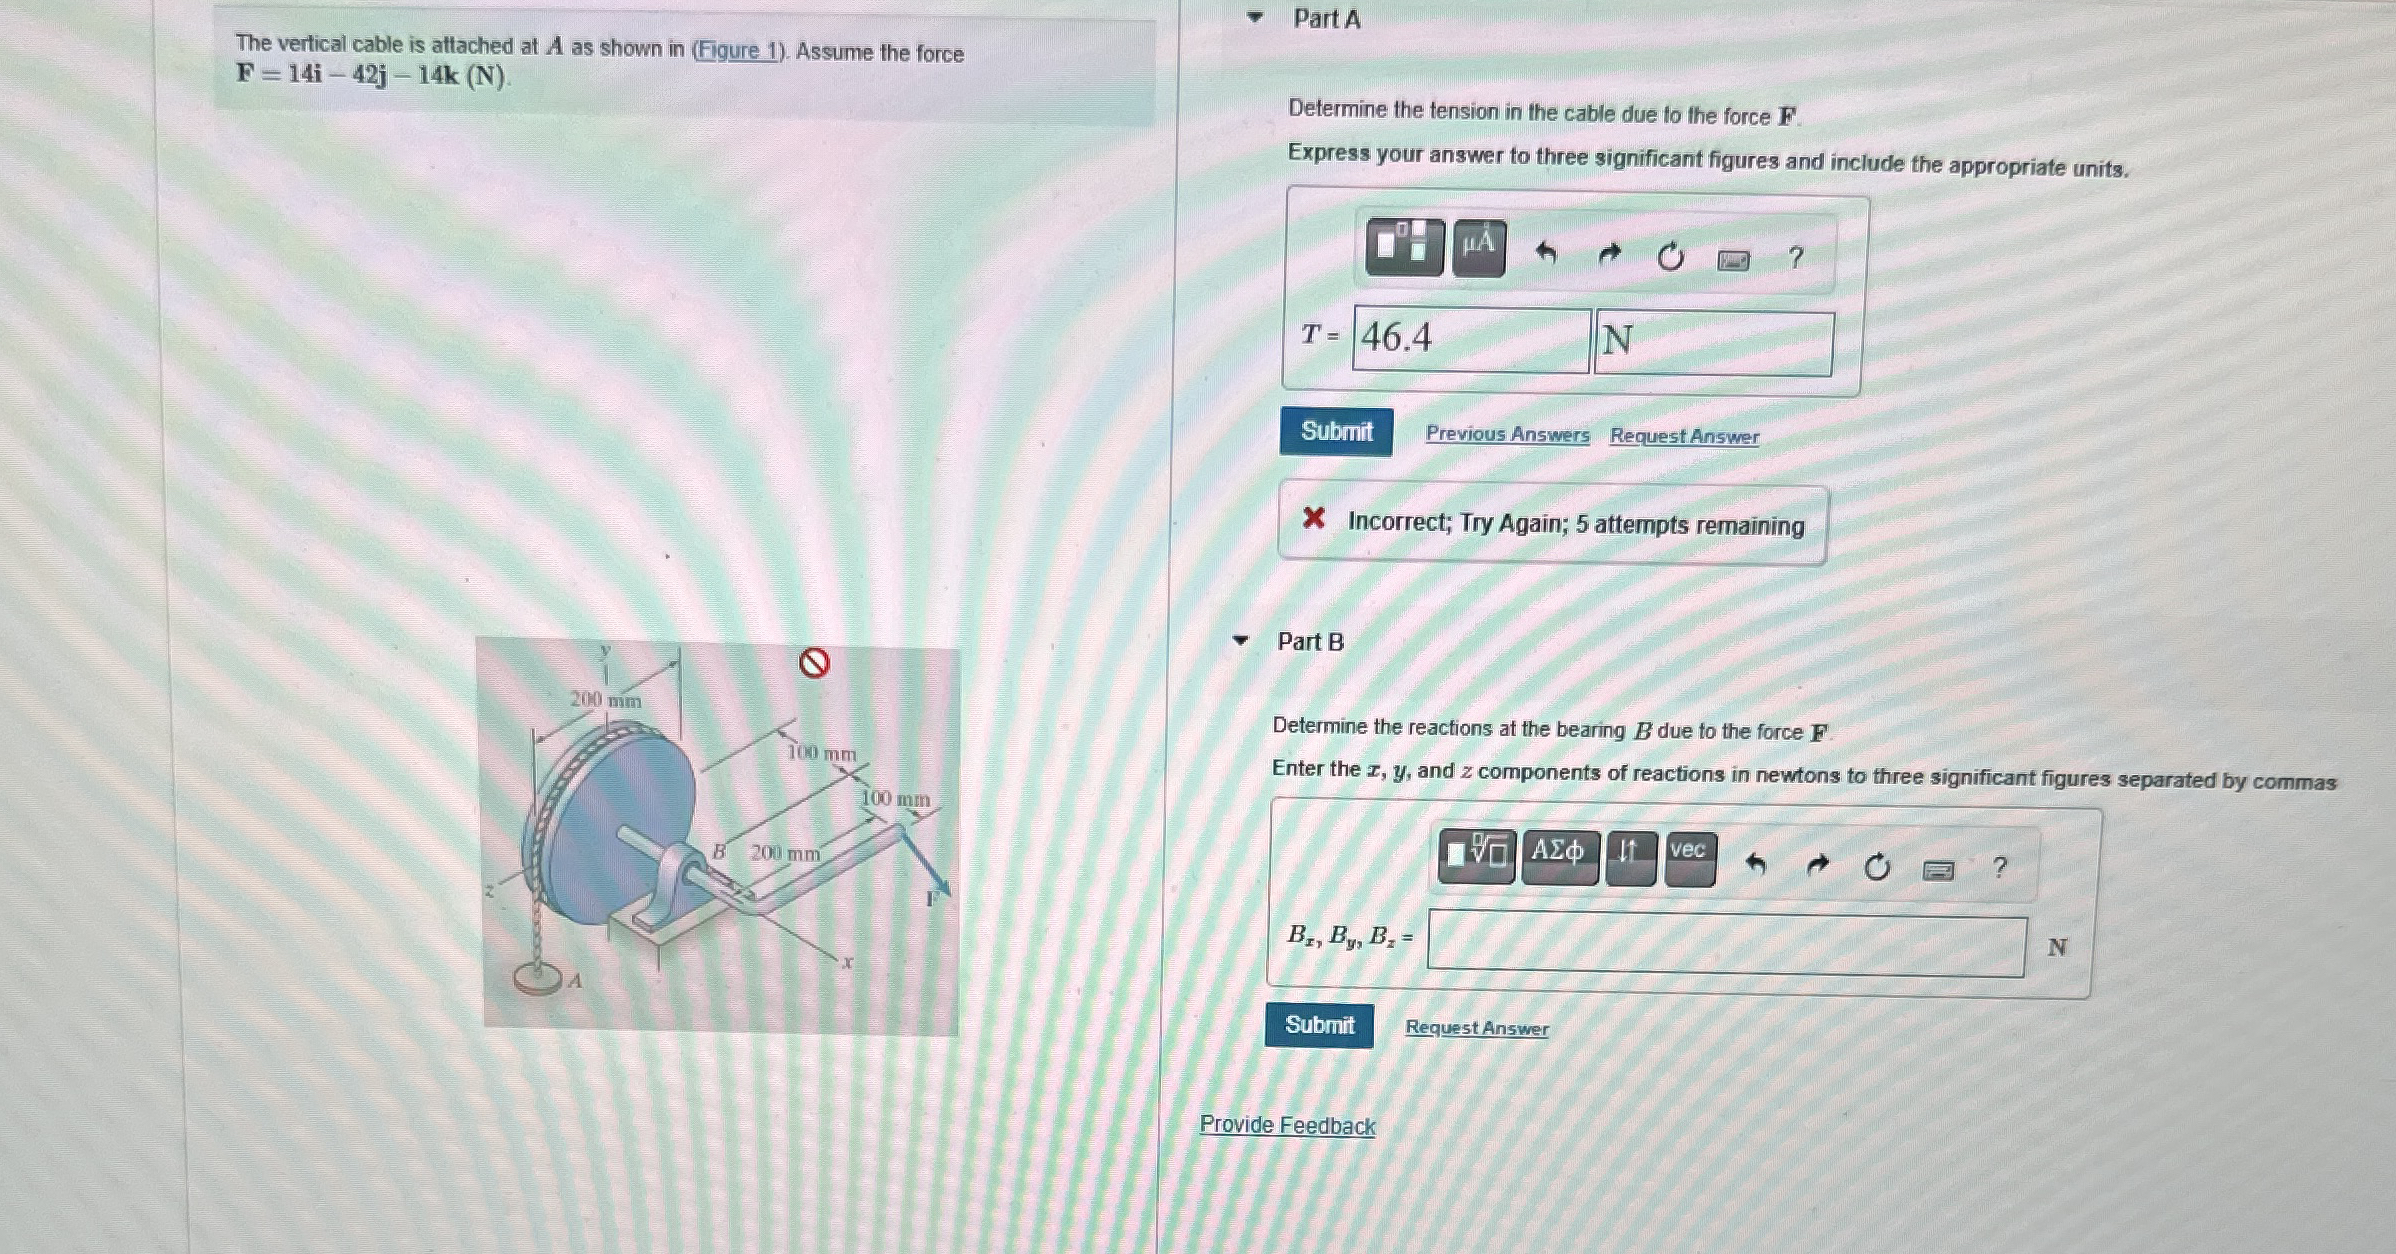Image resolution: width=2396 pixels, height=1254 pixels.
Task: Open keyboard shortcuts icon in Part A
Action: [1733, 261]
